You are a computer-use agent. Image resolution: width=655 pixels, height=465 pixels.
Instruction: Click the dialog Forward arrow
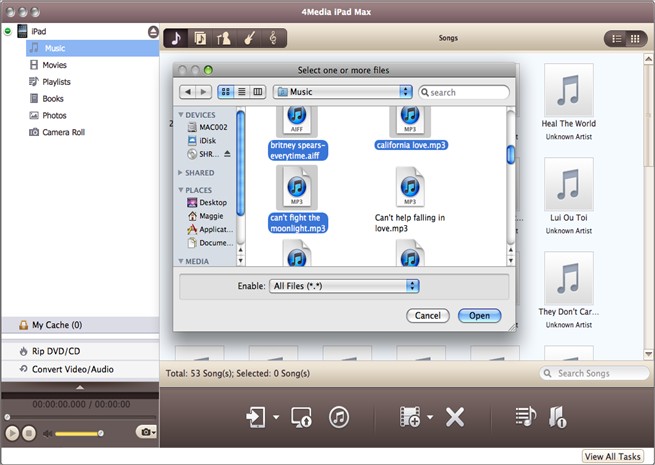tap(203, 92)
